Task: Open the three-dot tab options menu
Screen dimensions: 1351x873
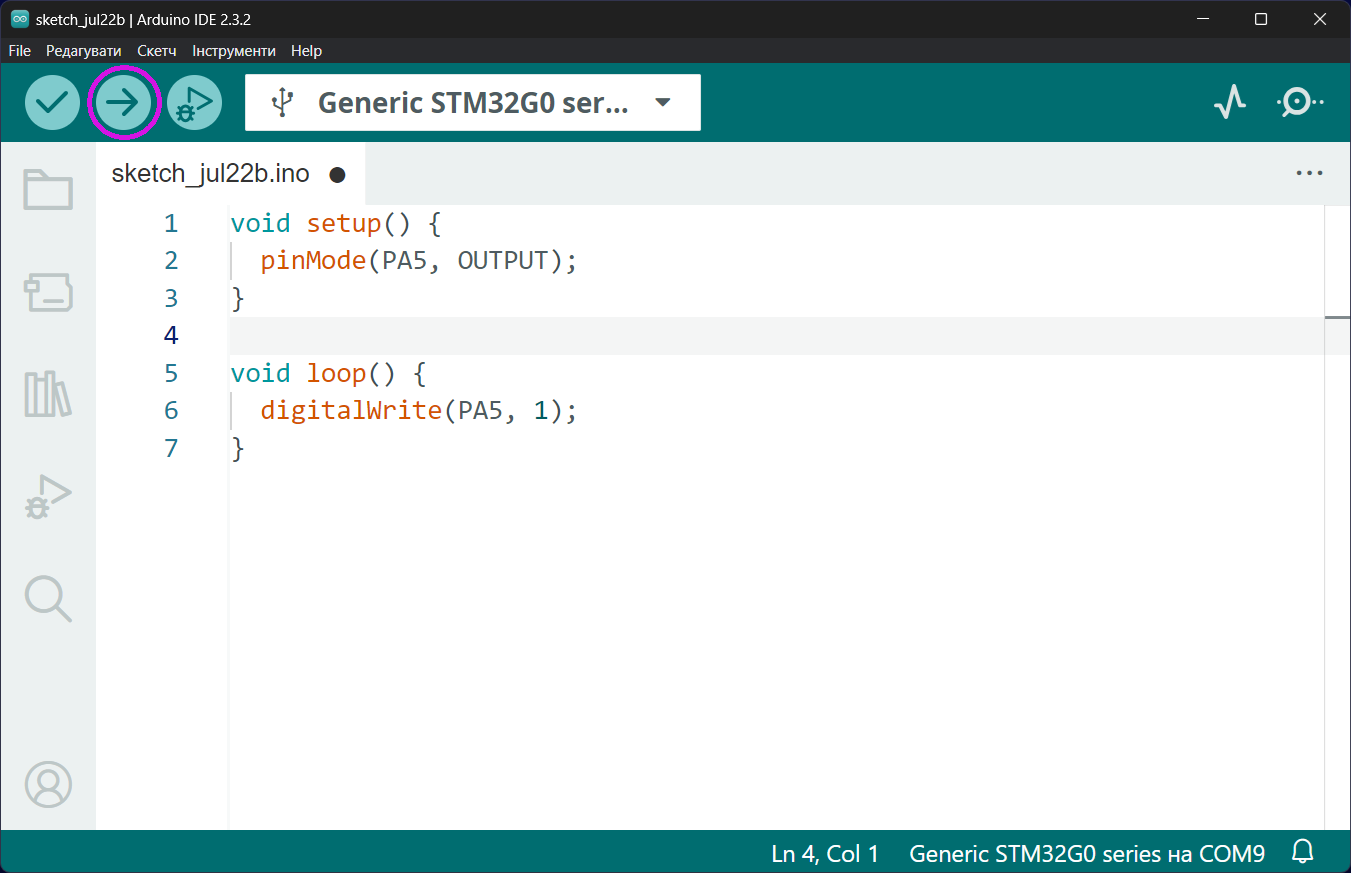Action: 1309,173
